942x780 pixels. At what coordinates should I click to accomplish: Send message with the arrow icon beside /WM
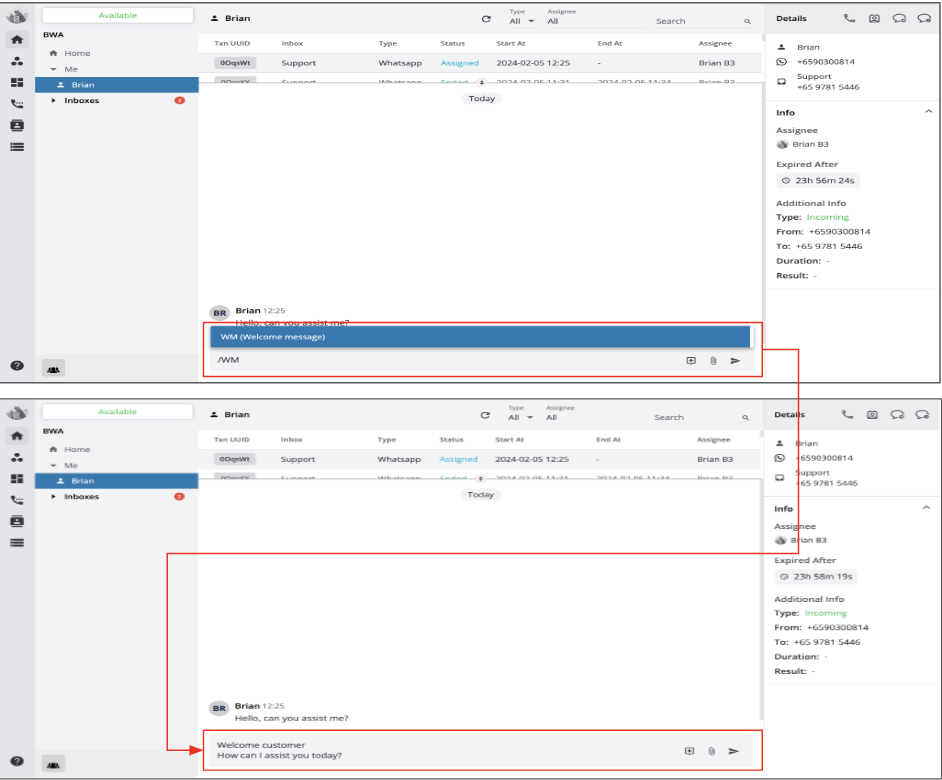coord(735,361)
